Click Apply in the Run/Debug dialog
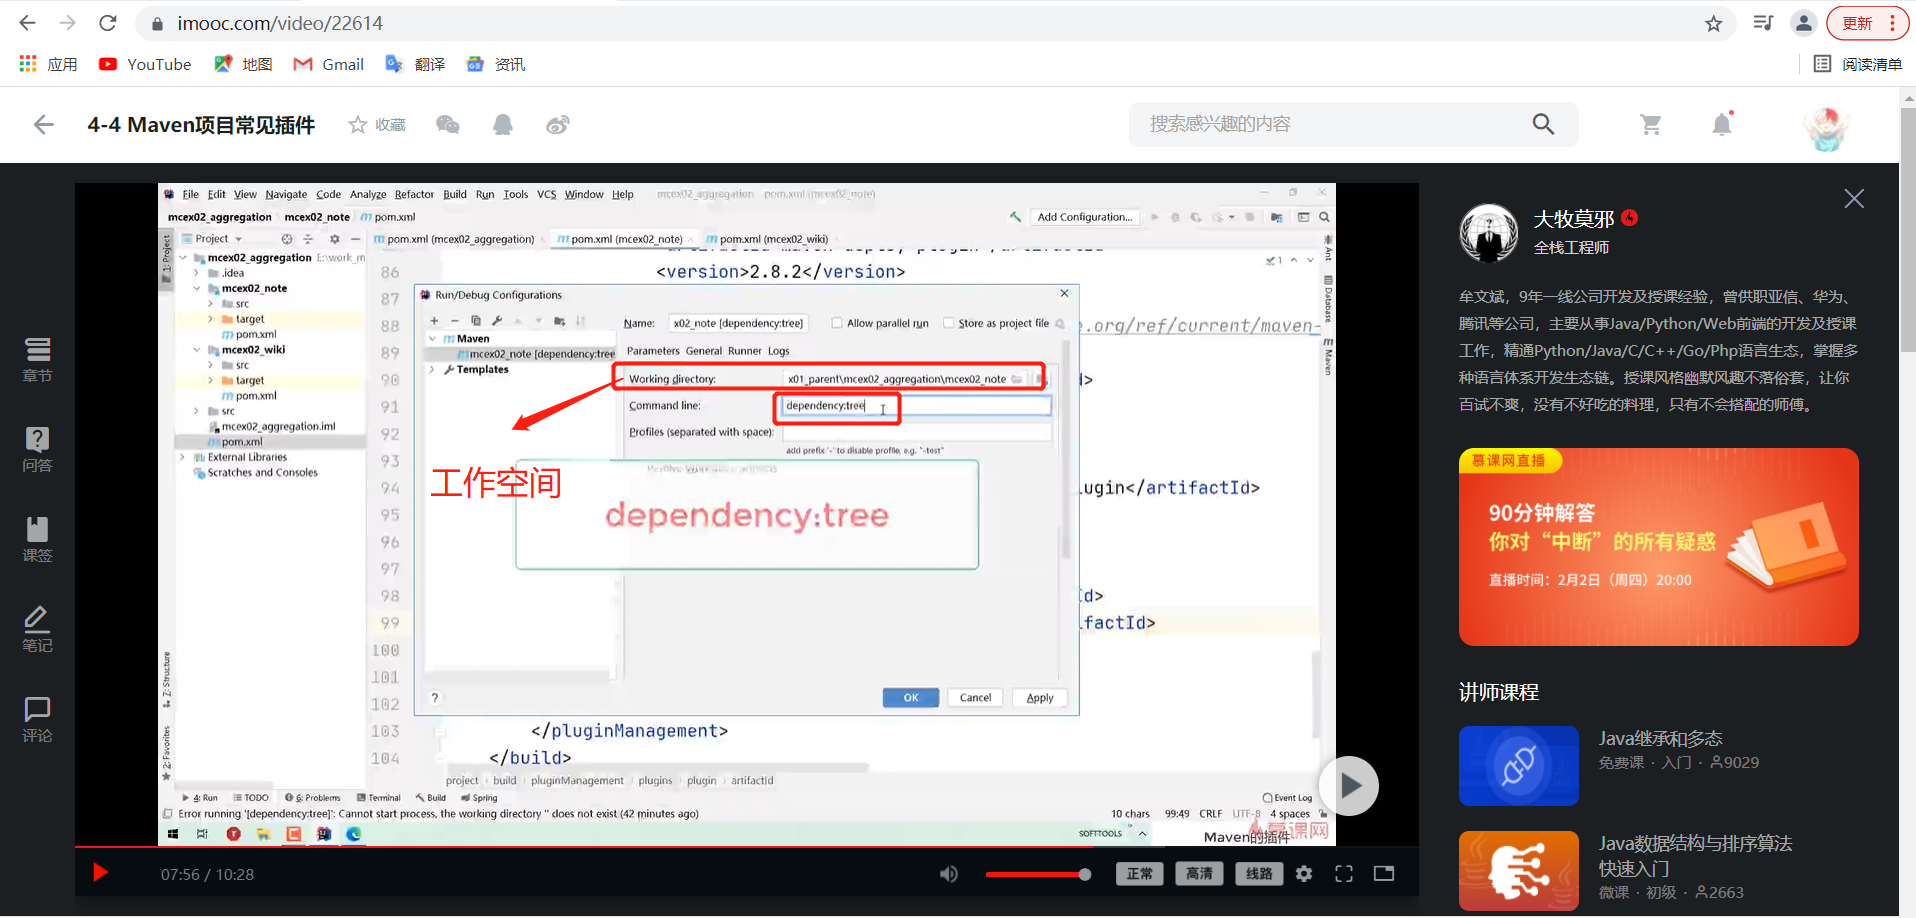The width and height of the screenshot is (1916, 918). click(1040, 698)
